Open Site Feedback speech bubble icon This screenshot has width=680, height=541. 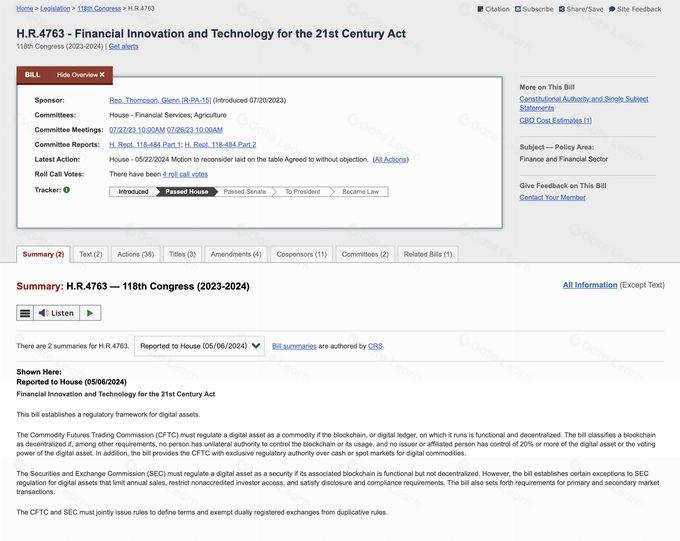coord(611,9)
